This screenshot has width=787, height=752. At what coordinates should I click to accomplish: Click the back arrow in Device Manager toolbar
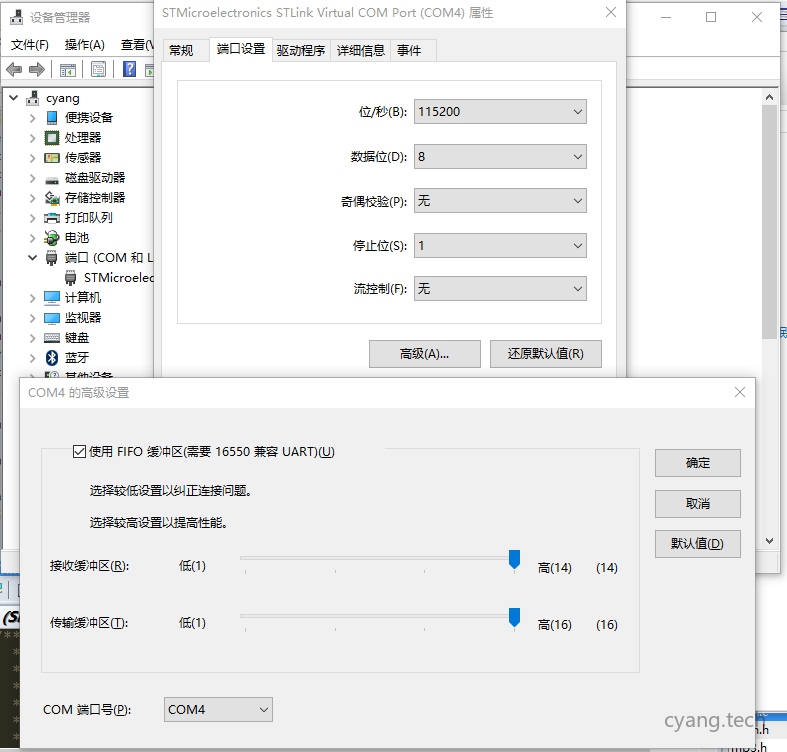pyautogui.click(x=14, y=69)
